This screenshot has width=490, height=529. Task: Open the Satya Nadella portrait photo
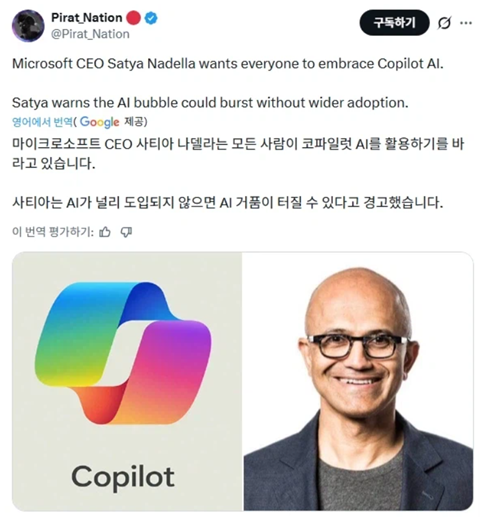[x=358, y=381]
